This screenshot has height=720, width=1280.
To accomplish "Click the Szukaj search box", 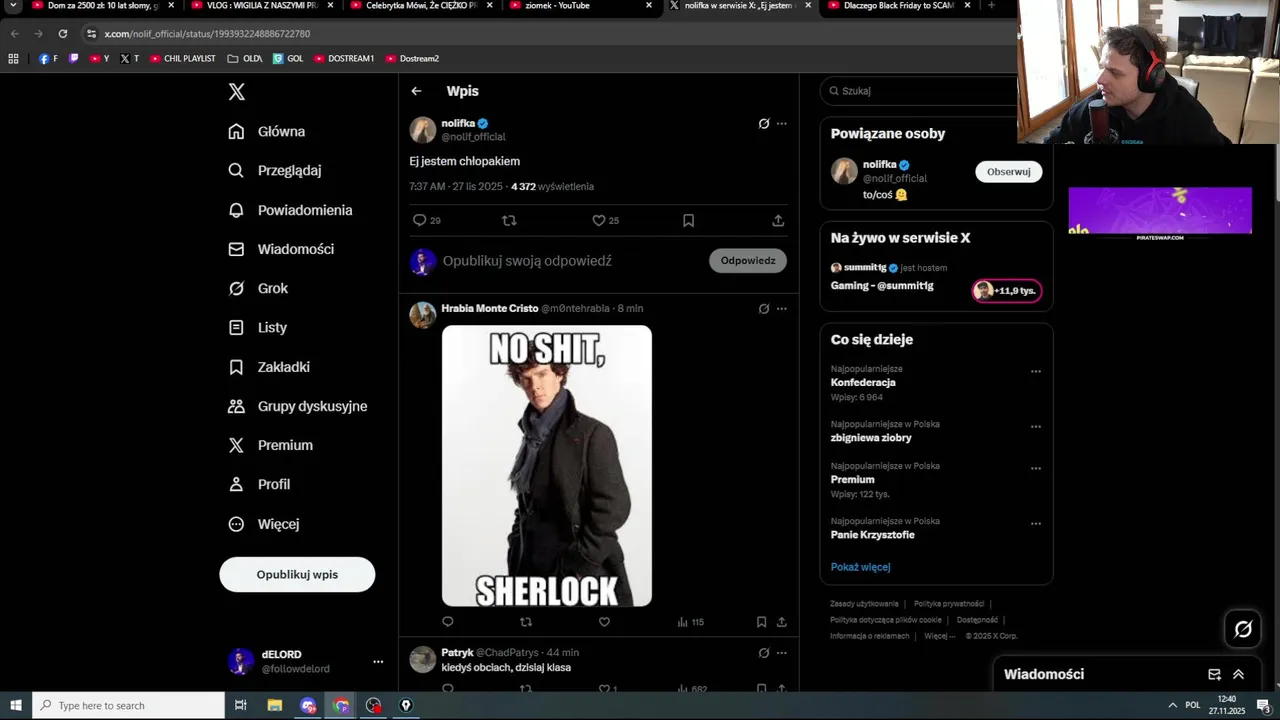I will point(920,91).
